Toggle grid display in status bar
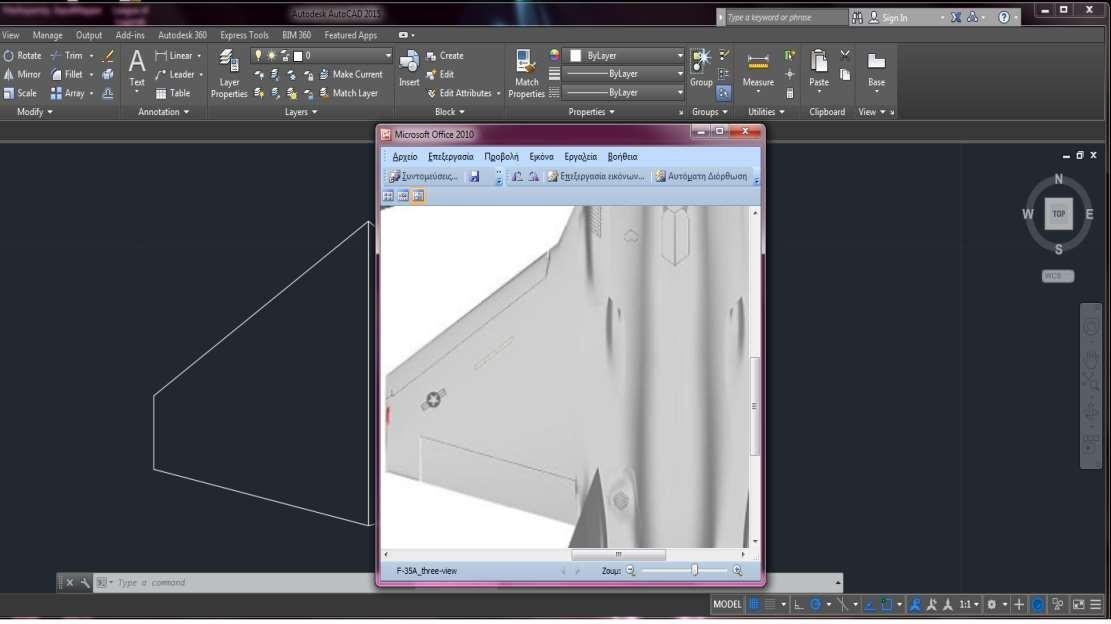Image resolution: width=1111 pixels, height=624 pixels. coord(754,605)
